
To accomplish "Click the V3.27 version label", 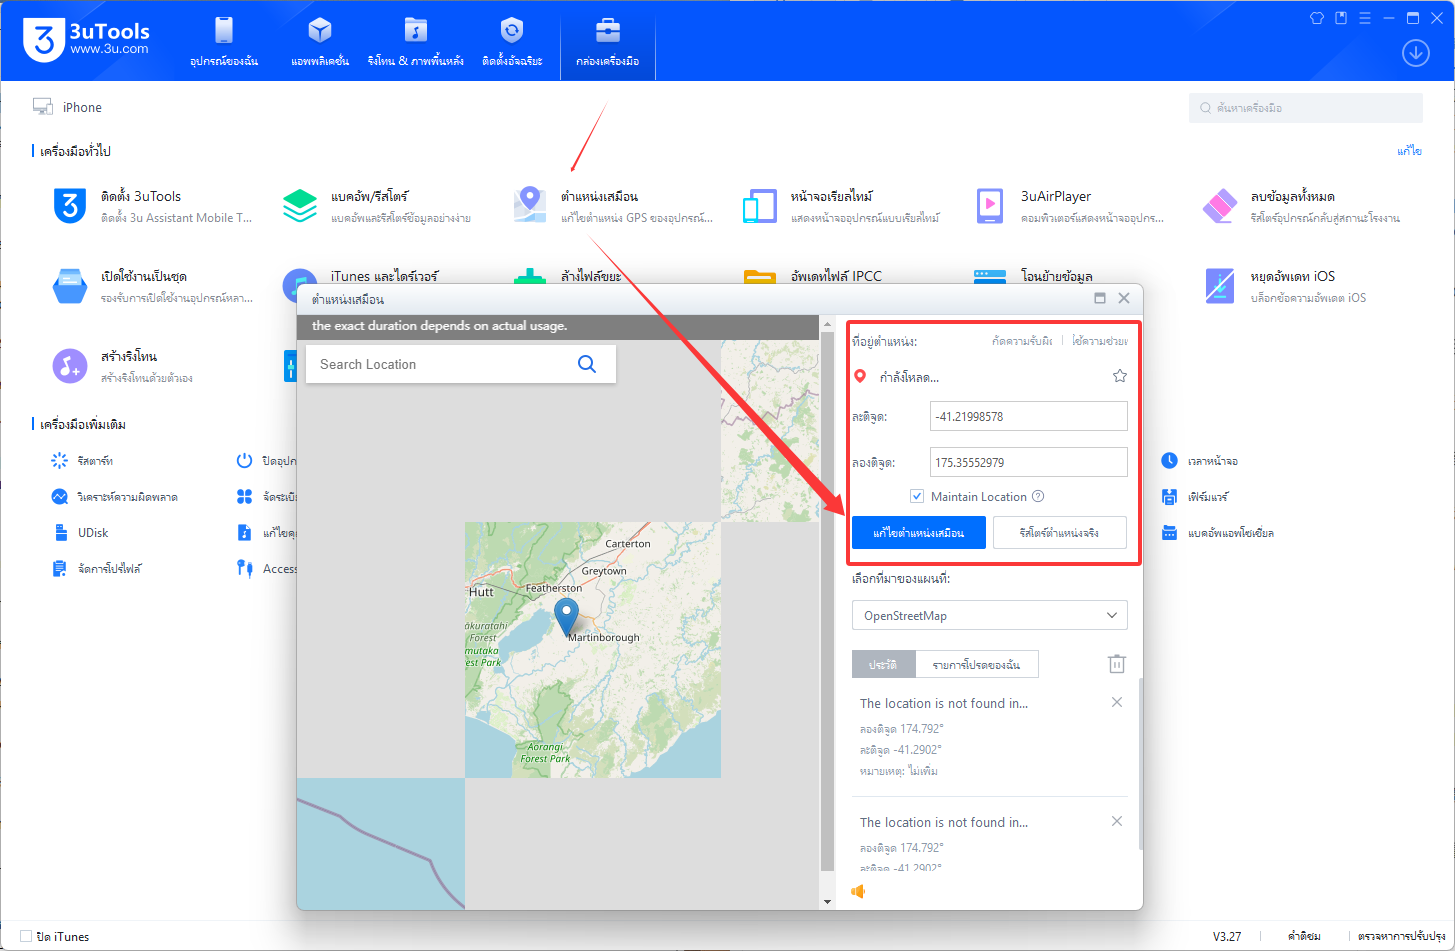I will coord(1227,937).
